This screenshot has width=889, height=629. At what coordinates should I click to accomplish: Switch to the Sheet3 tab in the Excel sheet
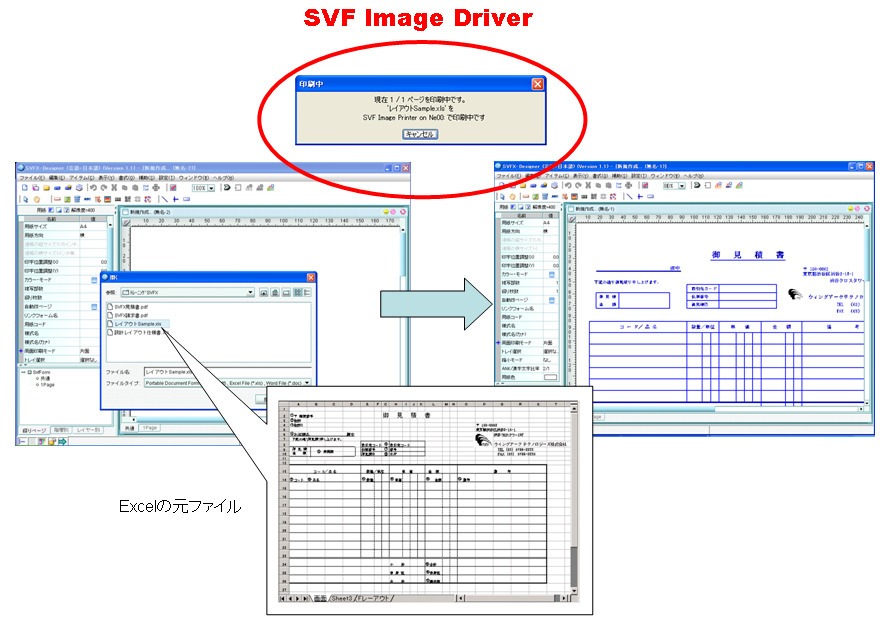click(x=342, y=598)
